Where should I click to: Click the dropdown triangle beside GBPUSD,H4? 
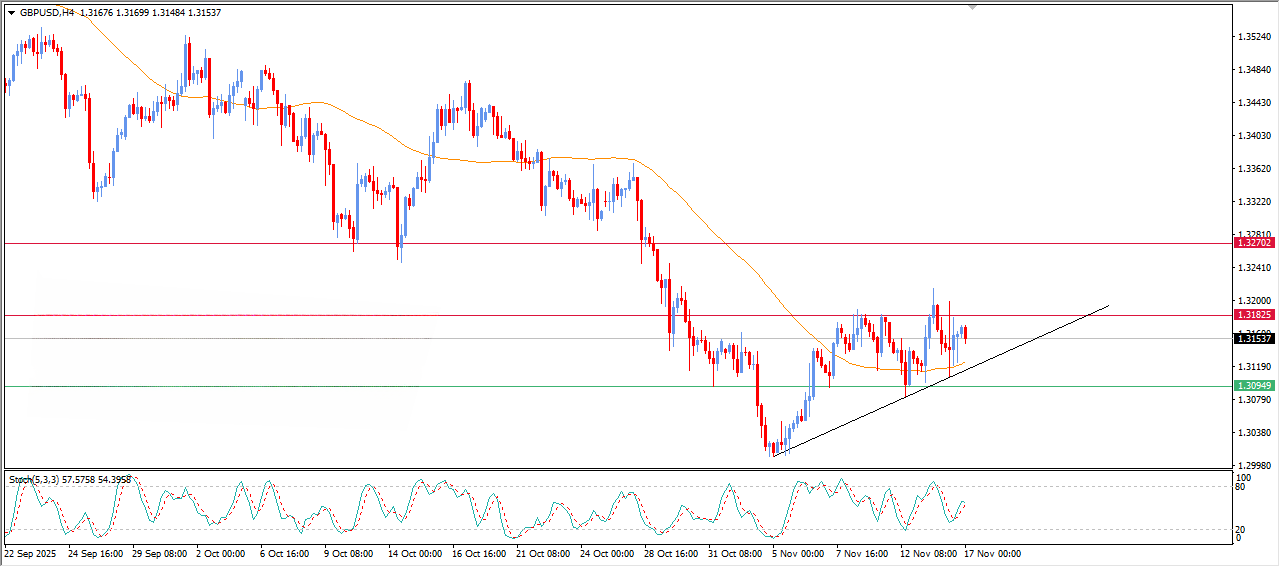(11, 13)
